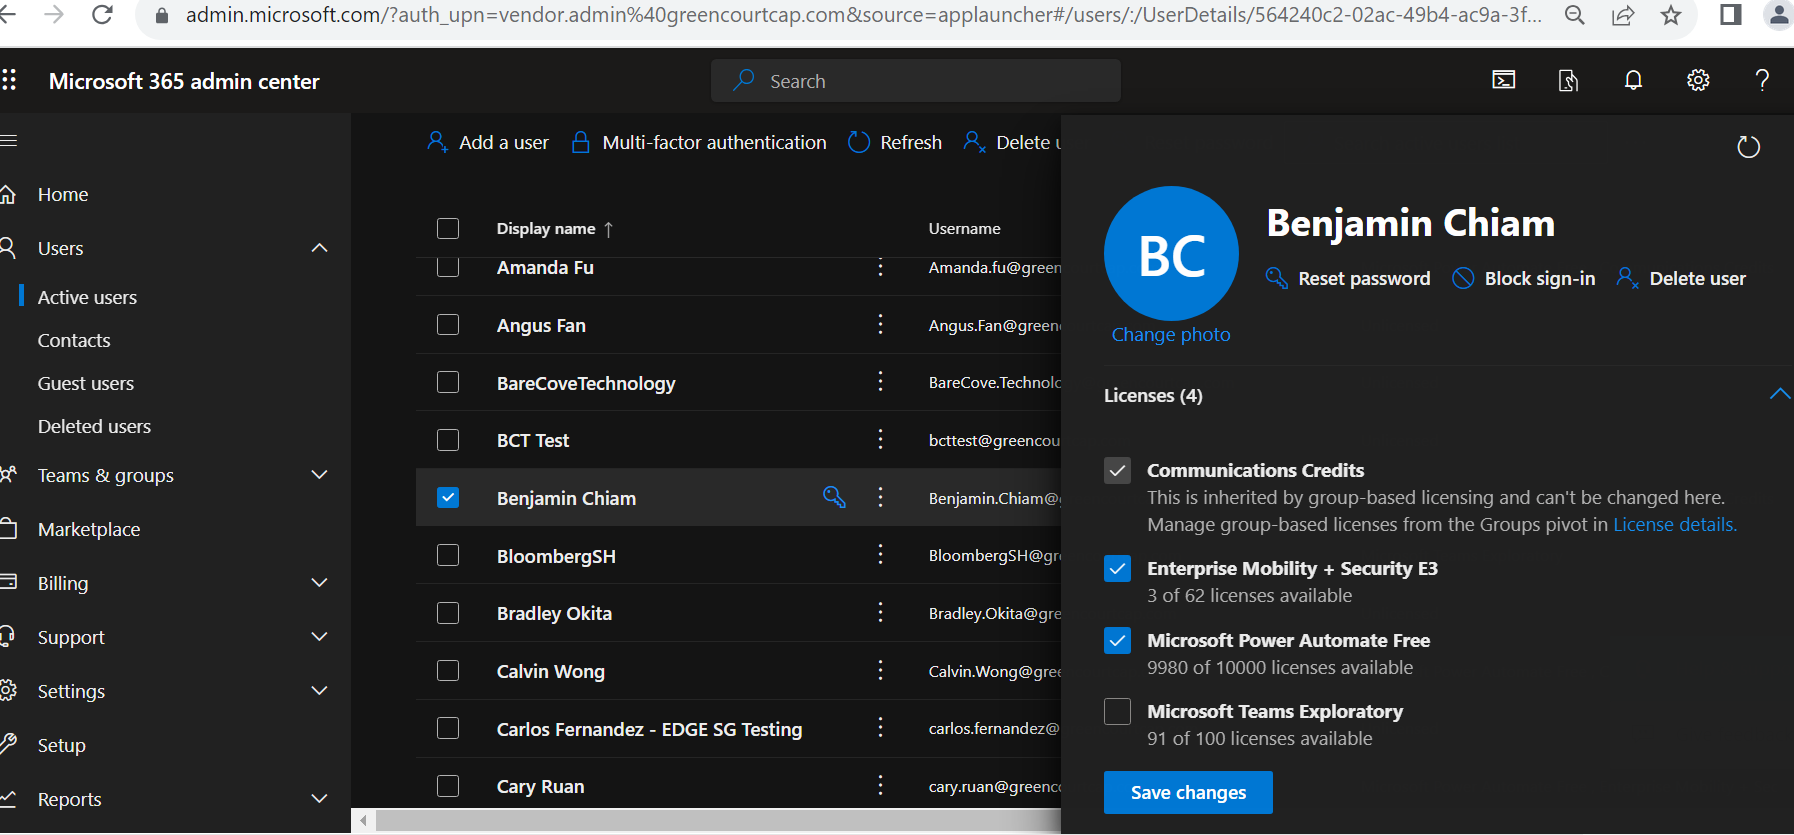Viewport: 1794px width, 835px height.
Task: Open the app launcher waffle icon
Action: pyautogui.click(x=9, y=80)
